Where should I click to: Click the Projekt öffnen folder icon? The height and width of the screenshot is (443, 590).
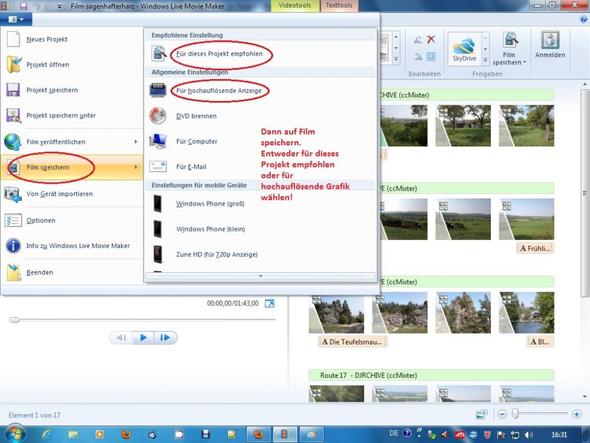(14, 64)
